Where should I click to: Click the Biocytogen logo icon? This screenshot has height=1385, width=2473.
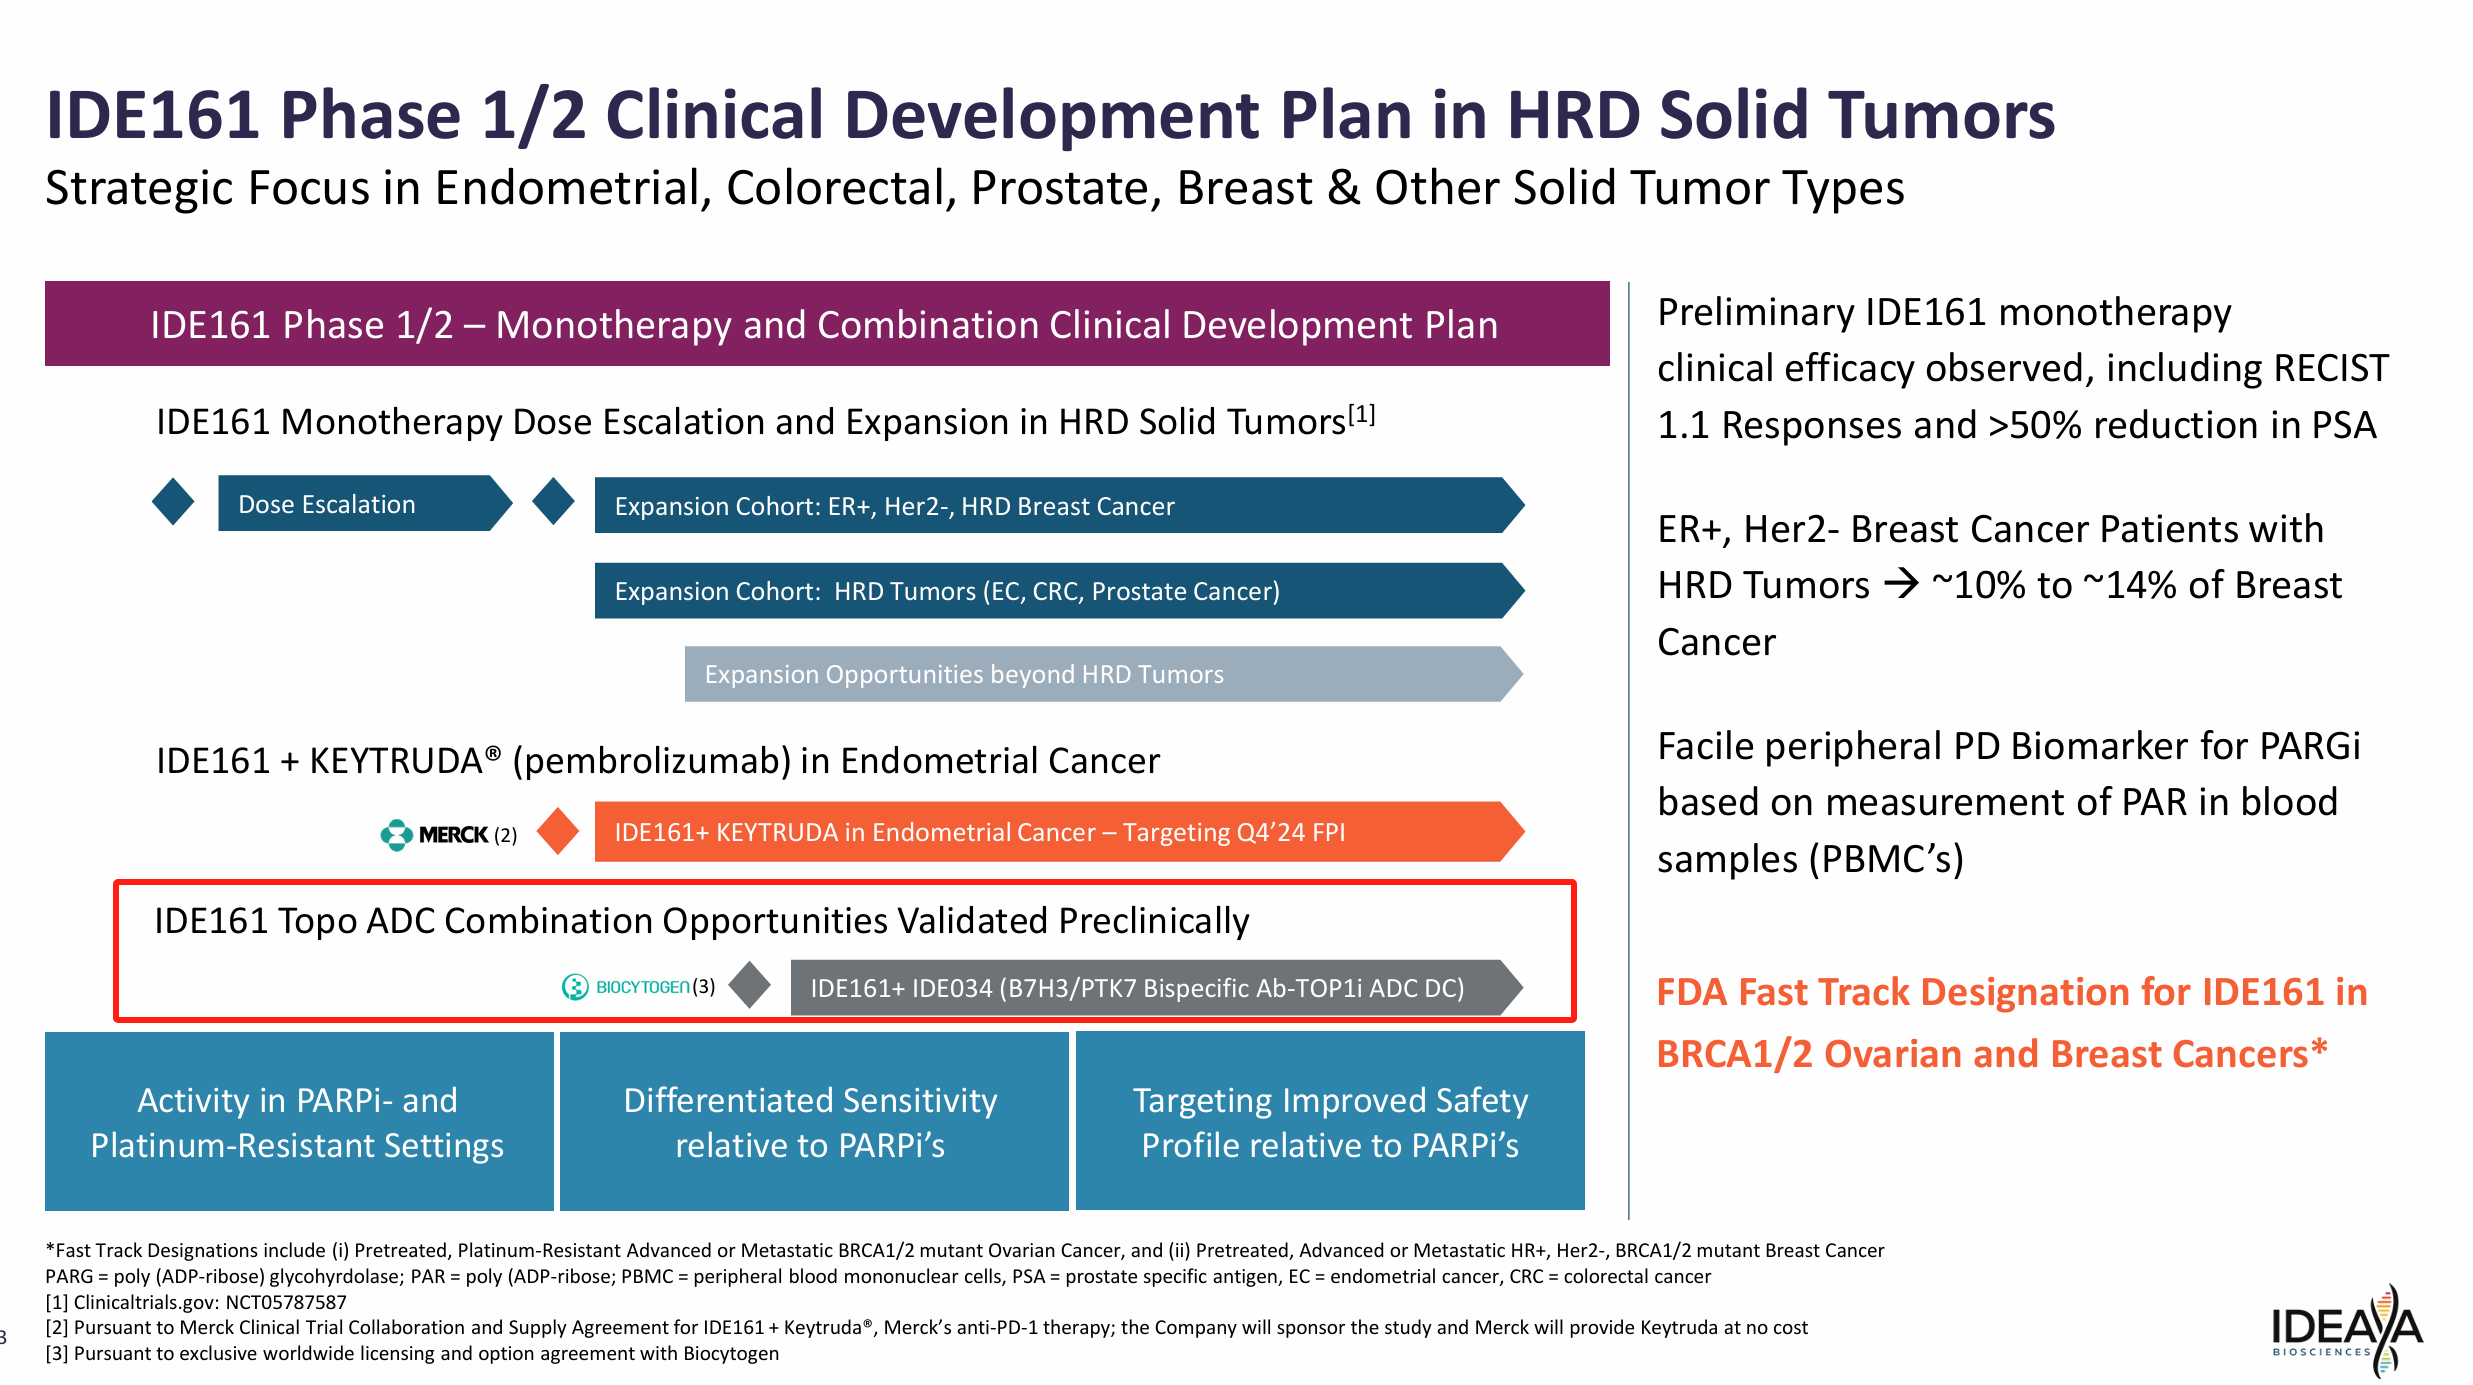575,987
